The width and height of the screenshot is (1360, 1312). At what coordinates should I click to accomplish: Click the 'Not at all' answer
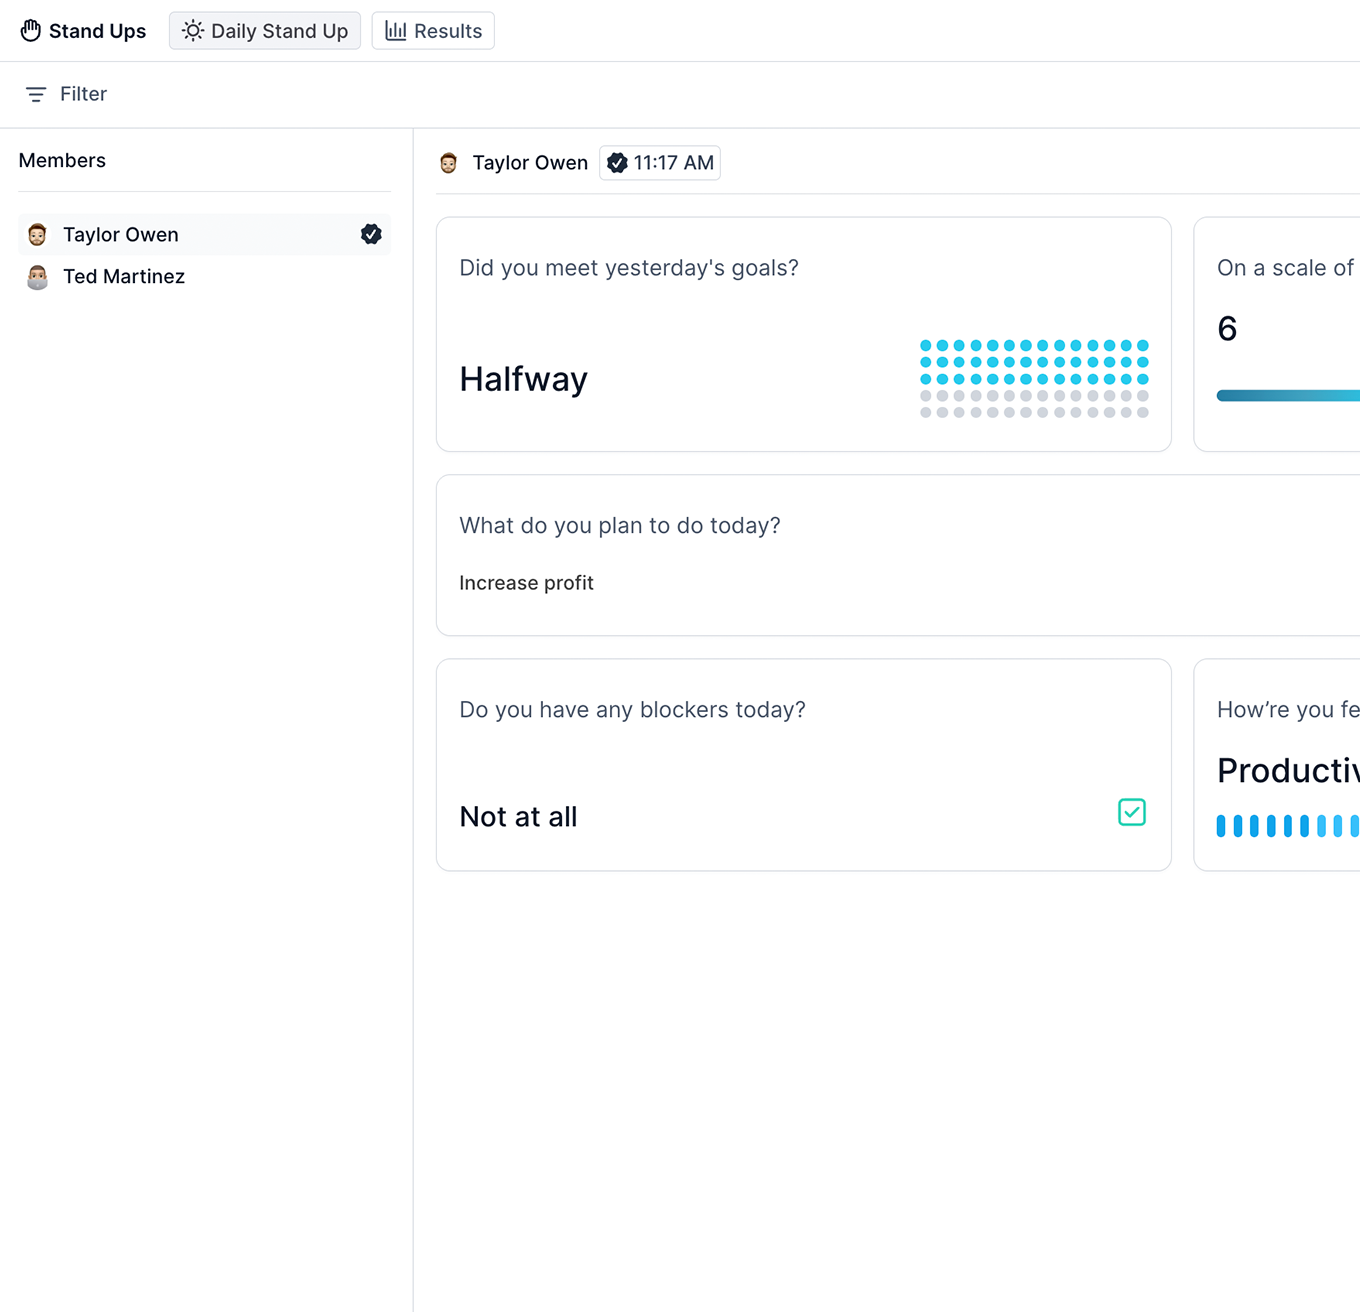coord(518,817)
